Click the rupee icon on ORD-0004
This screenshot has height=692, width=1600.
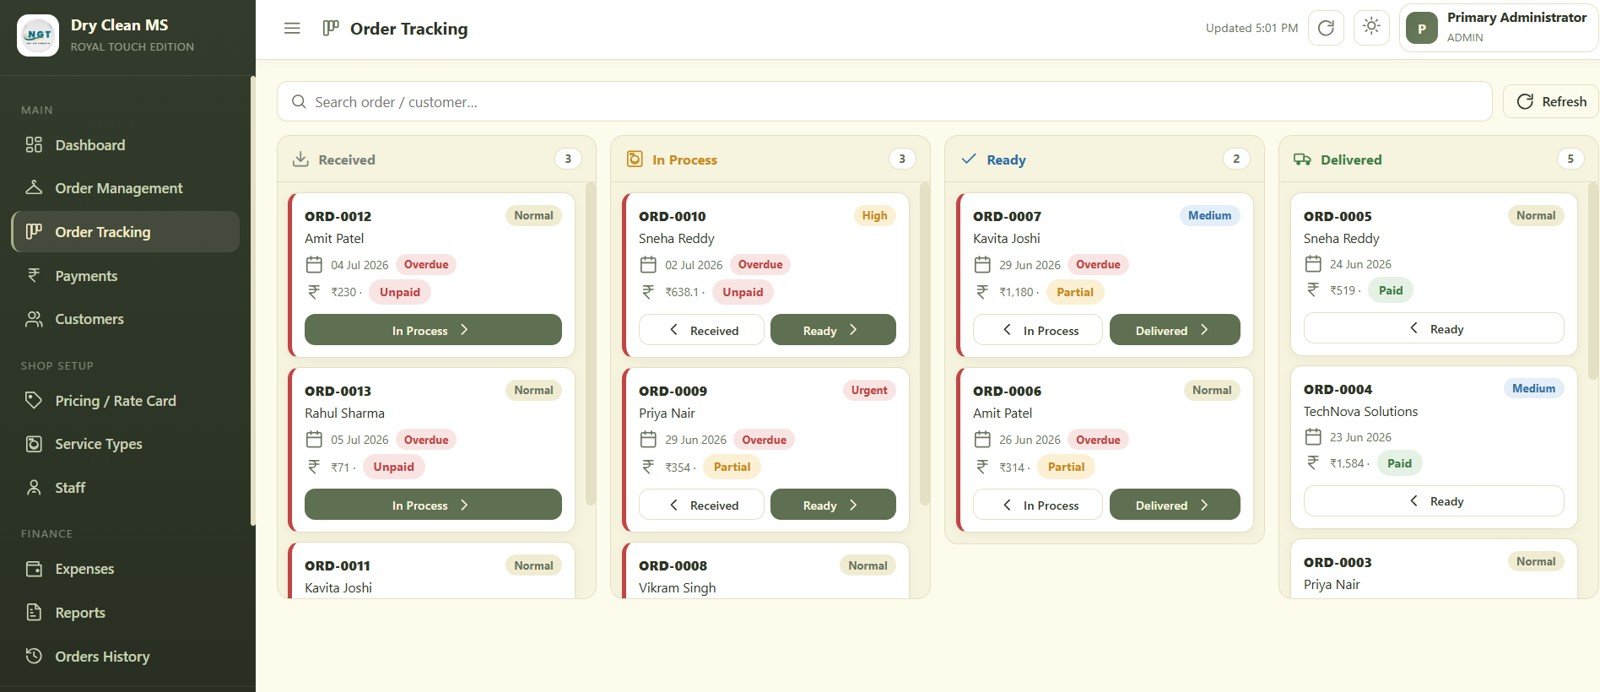tap(1313, 462)
